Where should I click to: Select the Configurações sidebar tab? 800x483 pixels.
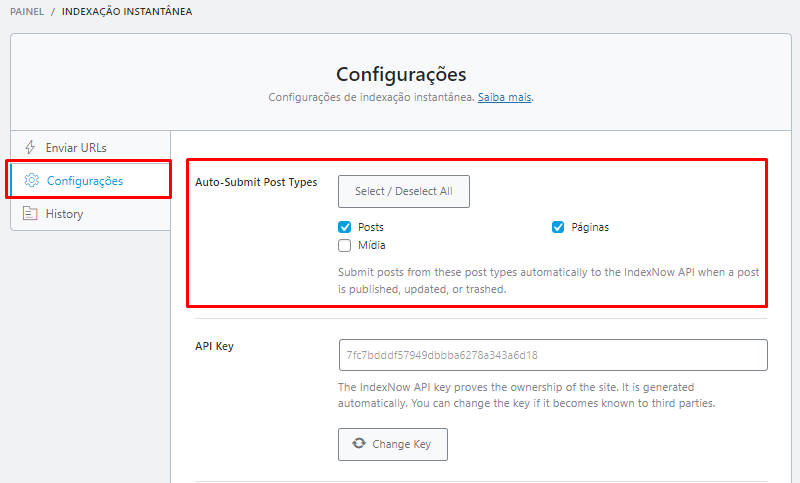(85, 181)
